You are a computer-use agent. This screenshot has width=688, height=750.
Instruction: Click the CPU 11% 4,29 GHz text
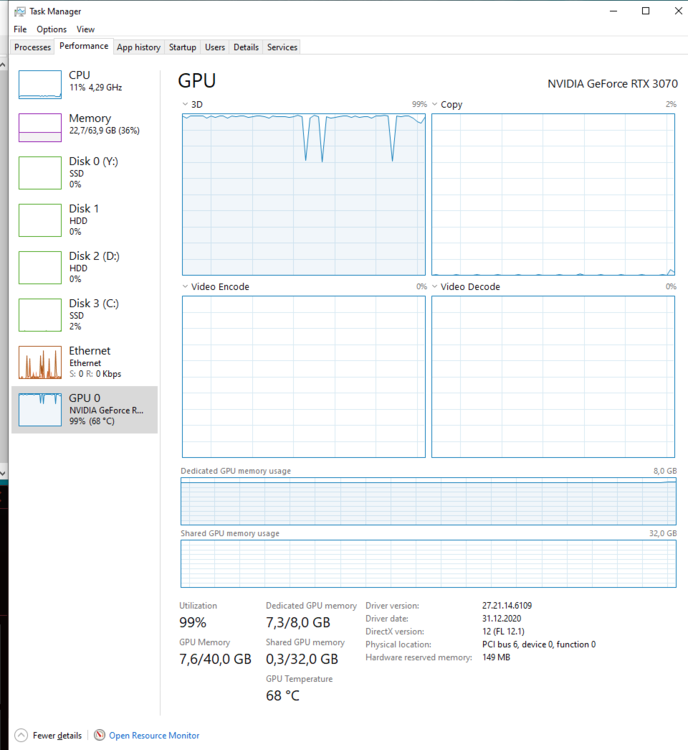[96, 88]
